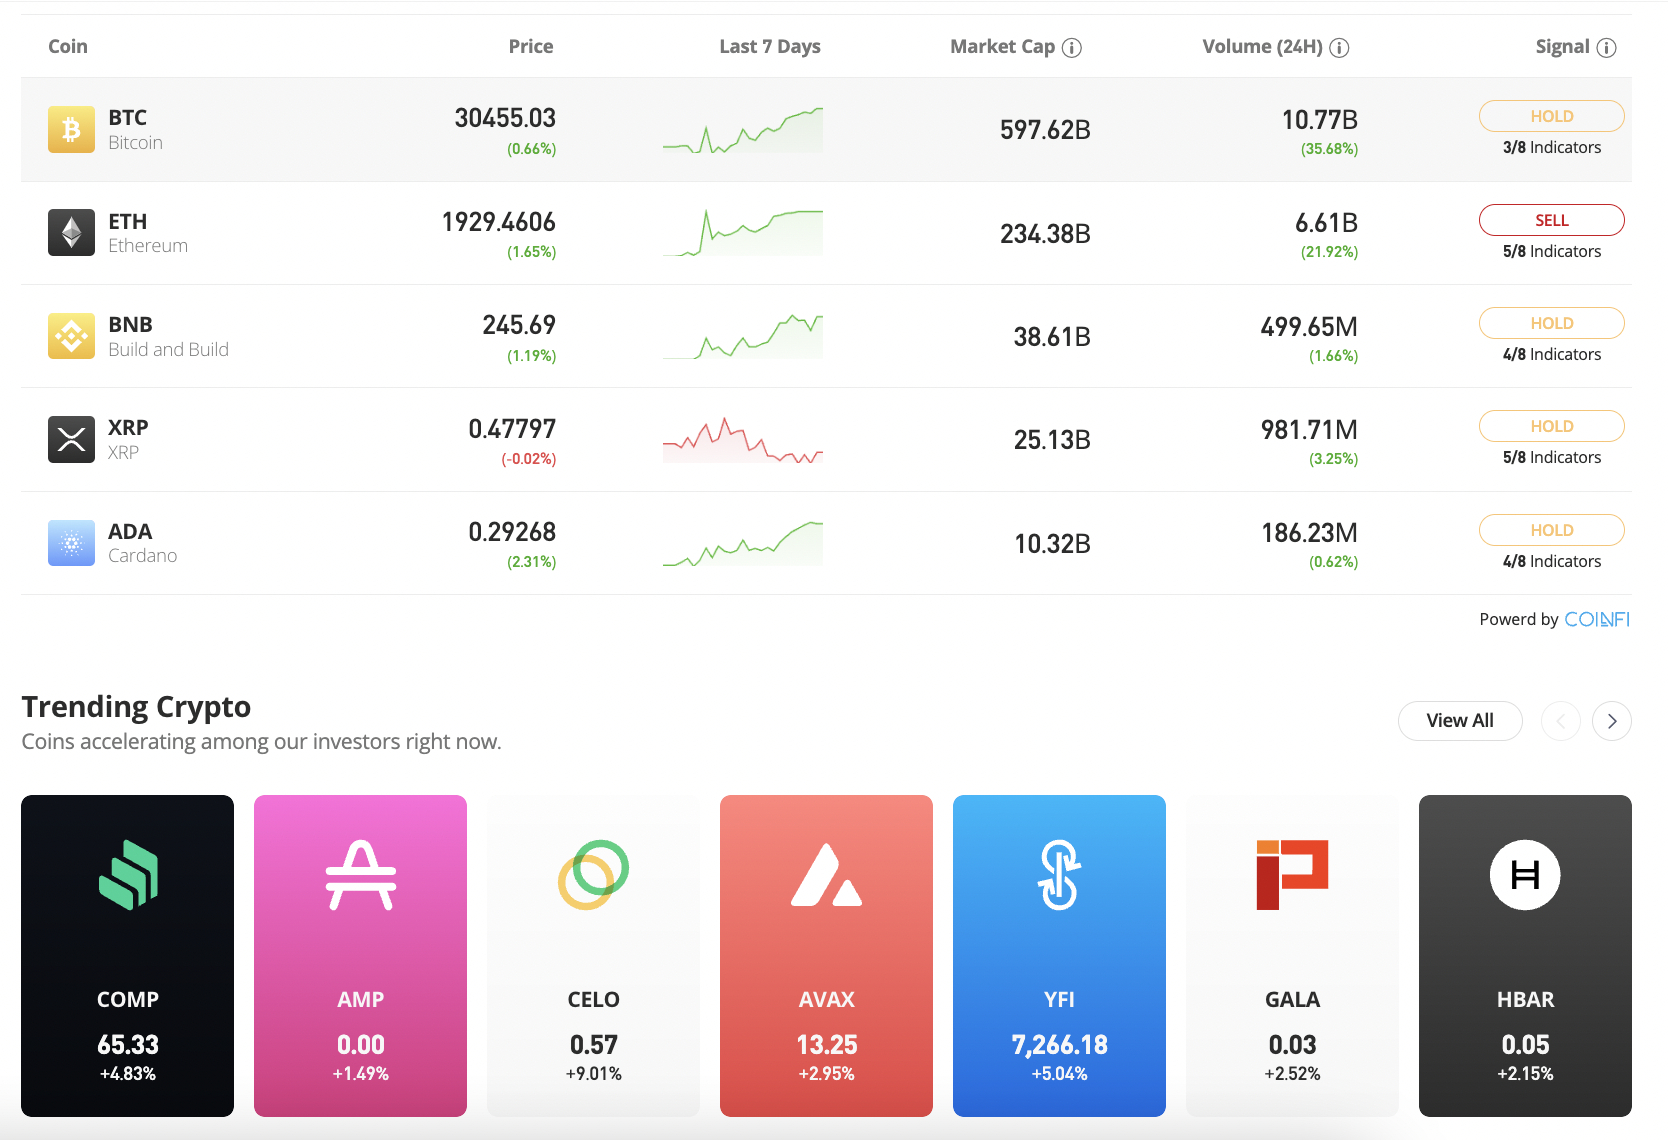
Task: Select the Cardano name text
Action: [142, 555]
